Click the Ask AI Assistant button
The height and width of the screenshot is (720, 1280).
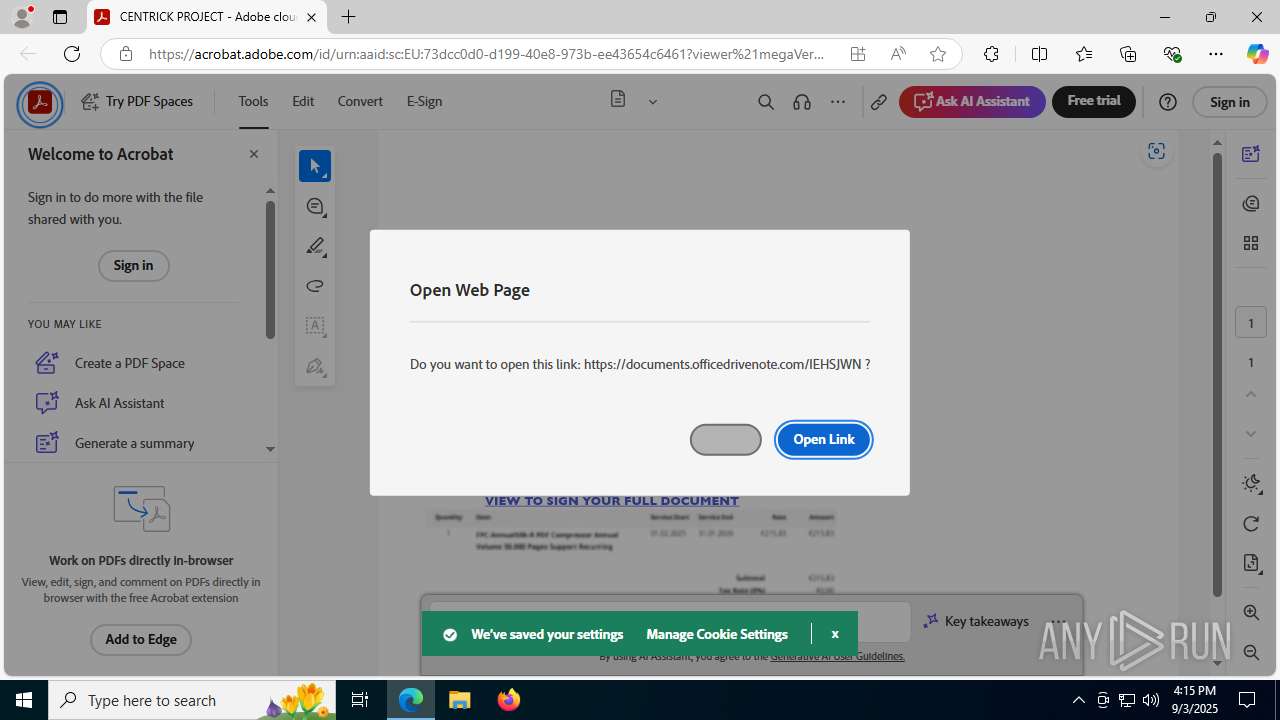coord(972,101)
